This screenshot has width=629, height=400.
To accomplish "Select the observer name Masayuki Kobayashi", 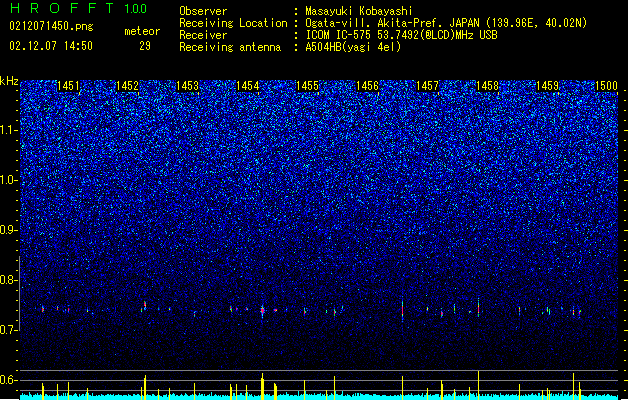I will 359,11.
